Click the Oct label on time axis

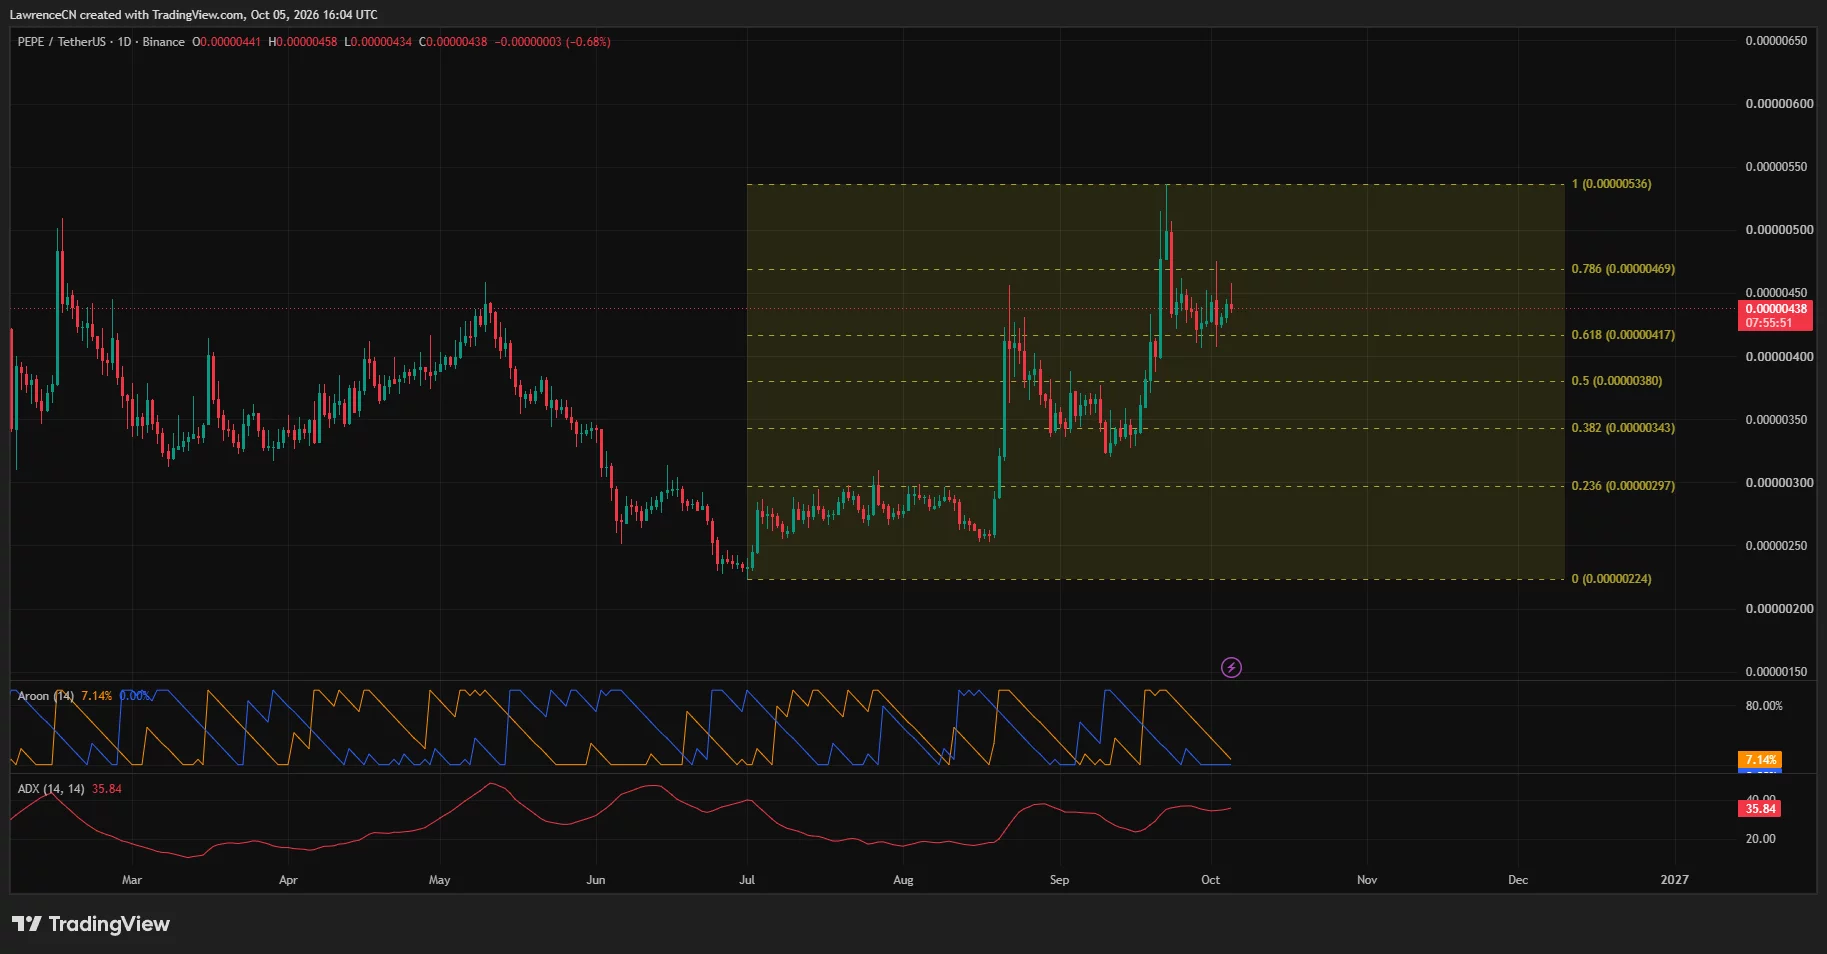coord(1210,880)
